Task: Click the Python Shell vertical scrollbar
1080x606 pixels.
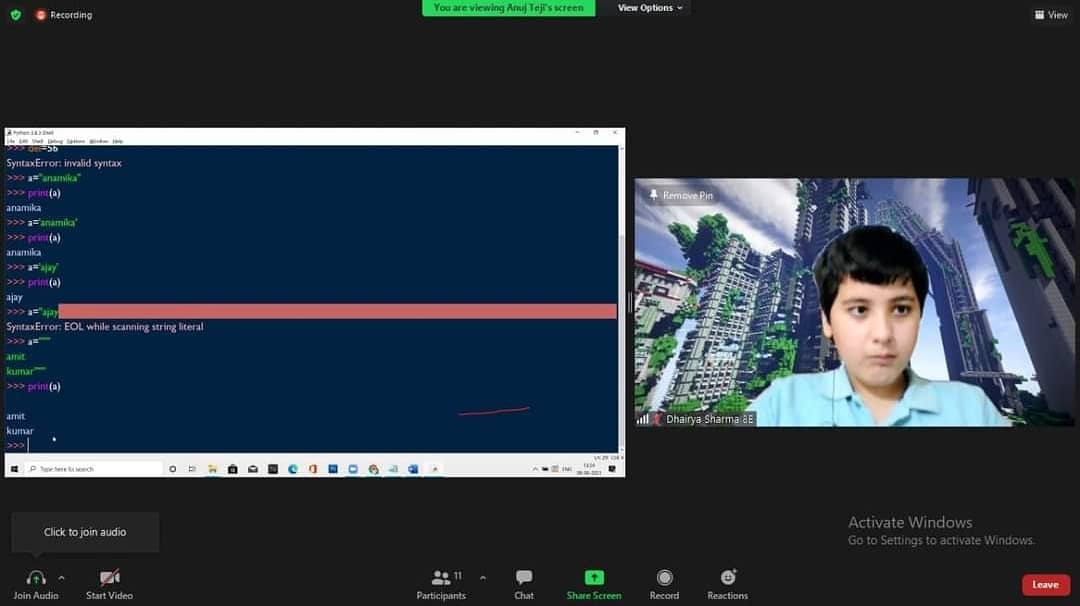Action: 621,298
